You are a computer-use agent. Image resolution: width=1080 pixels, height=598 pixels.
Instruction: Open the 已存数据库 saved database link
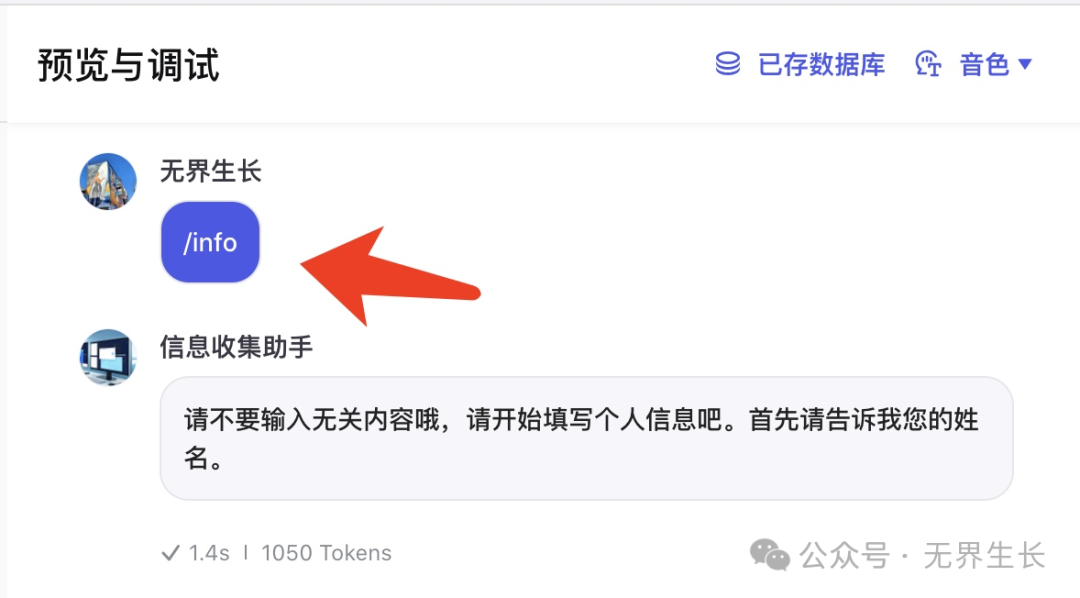(821, 64)
